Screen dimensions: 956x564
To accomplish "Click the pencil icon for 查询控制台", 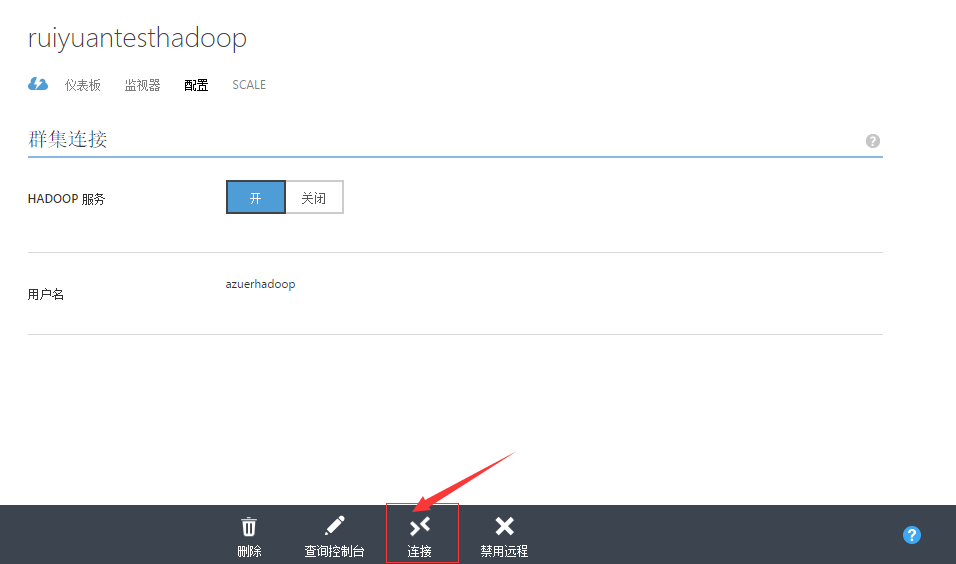I will point(334,526).
